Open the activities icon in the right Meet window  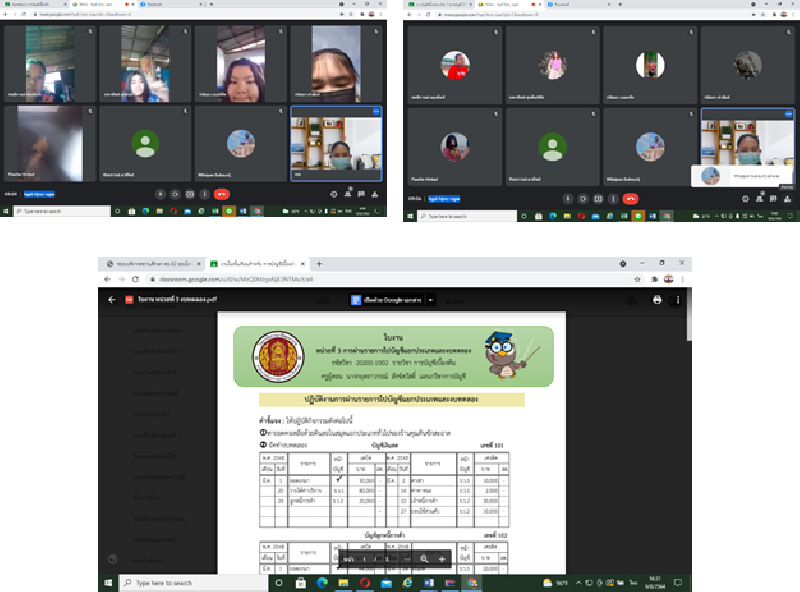tap(788, 198)
